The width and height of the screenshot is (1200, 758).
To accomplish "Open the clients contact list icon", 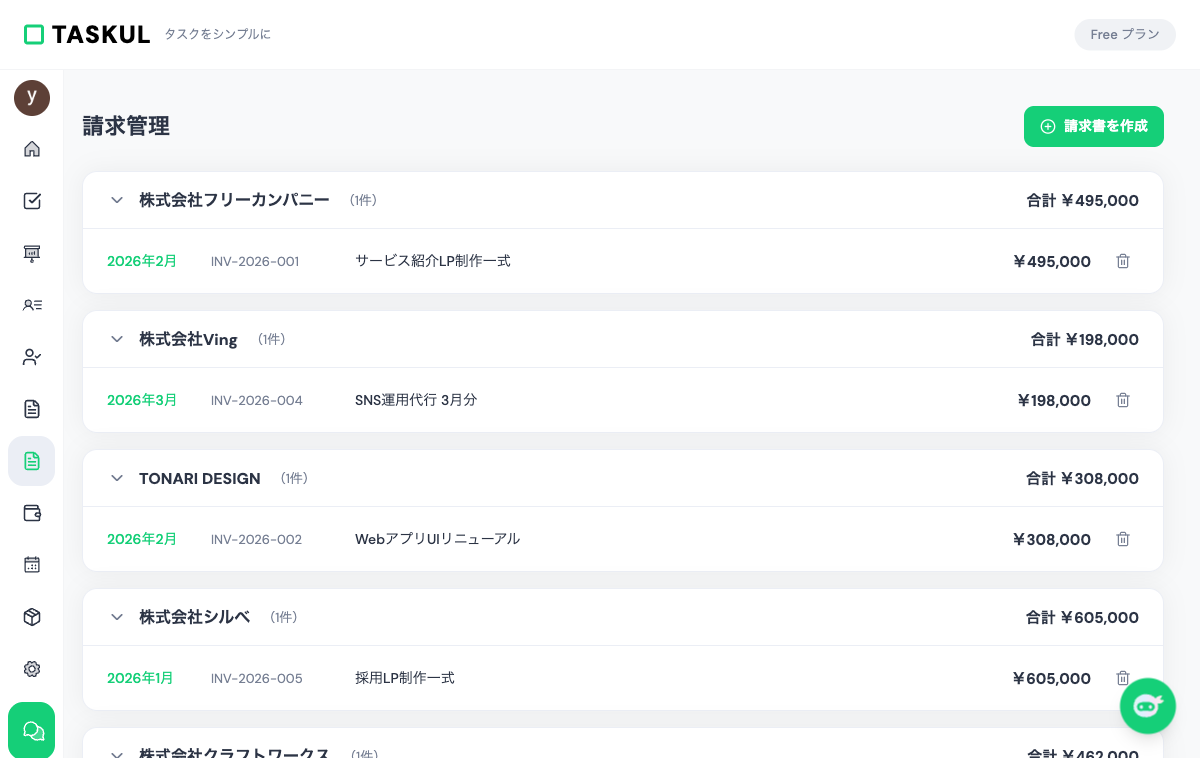I will pyautogui.click(x=32, y=305).
